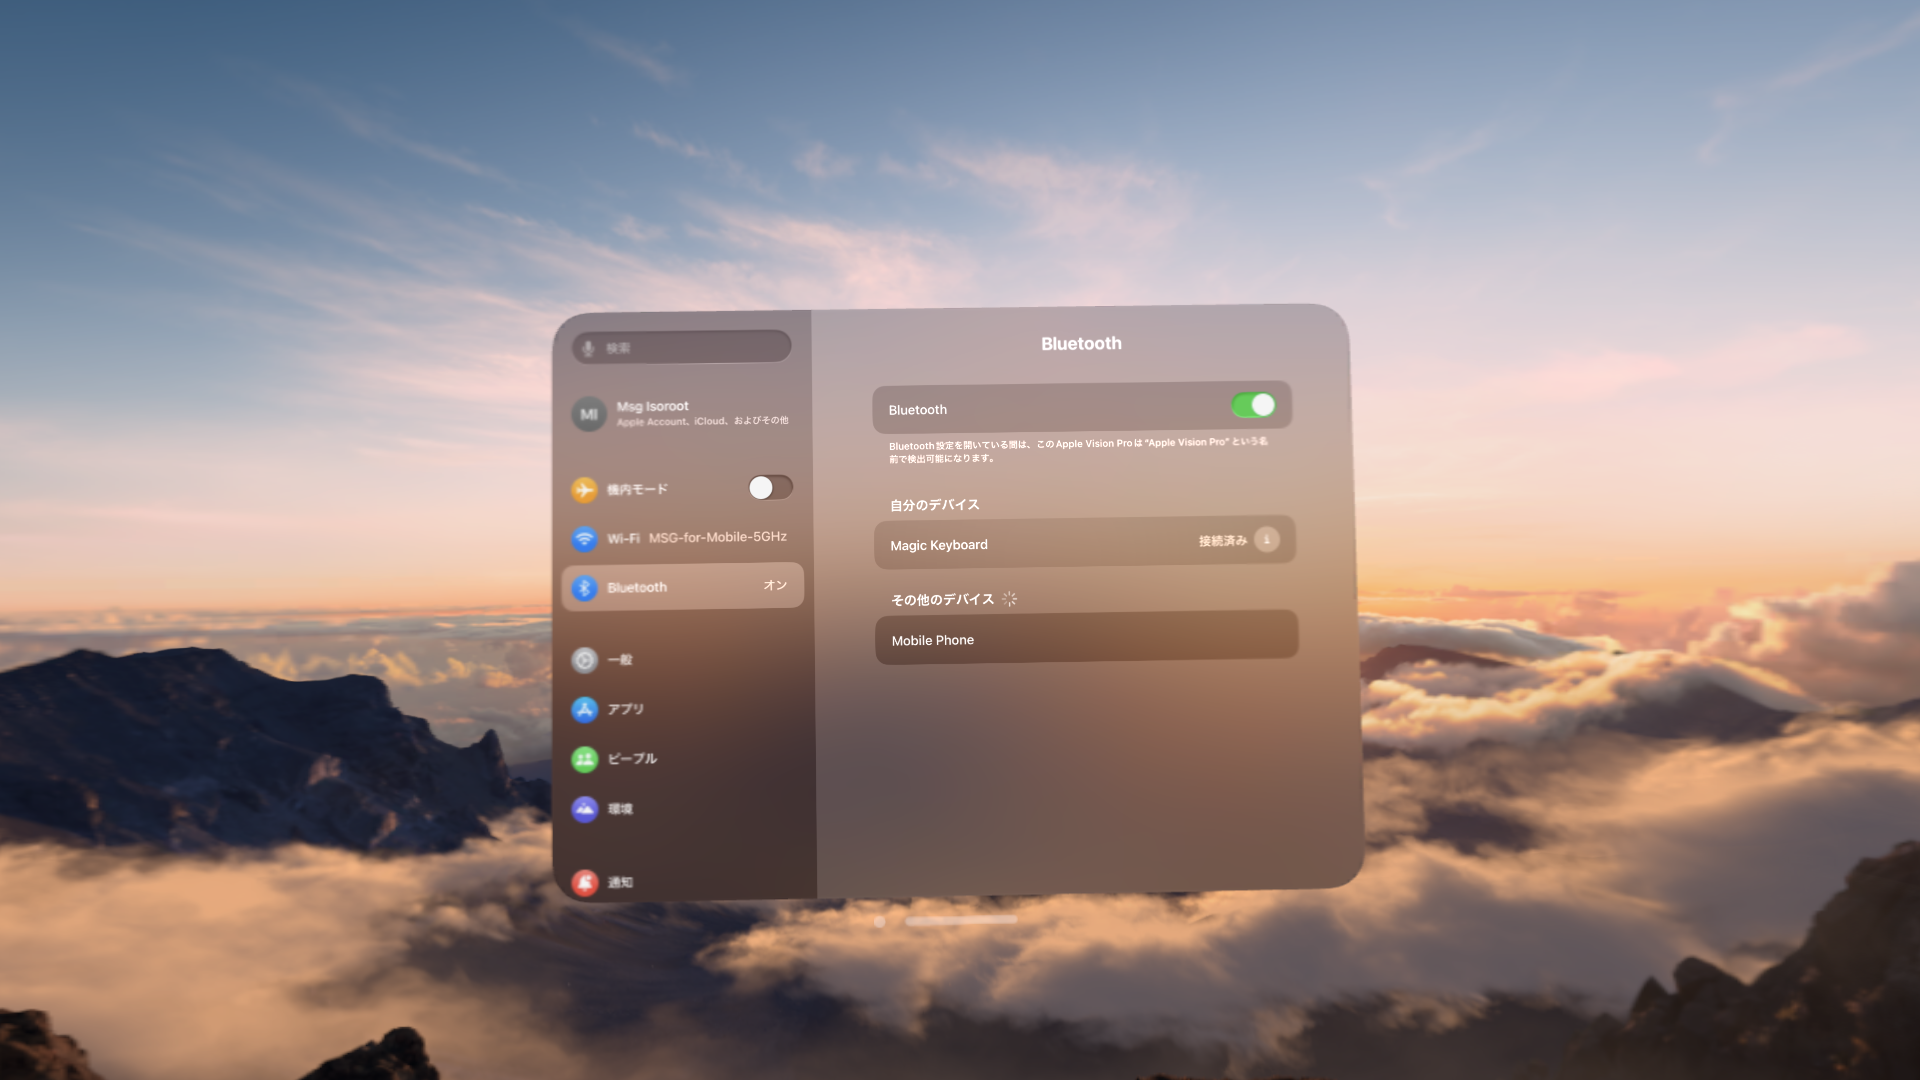Click the window bar below Settings
This screenshot has width=1920, height=1080.
[x=961, y=920]
